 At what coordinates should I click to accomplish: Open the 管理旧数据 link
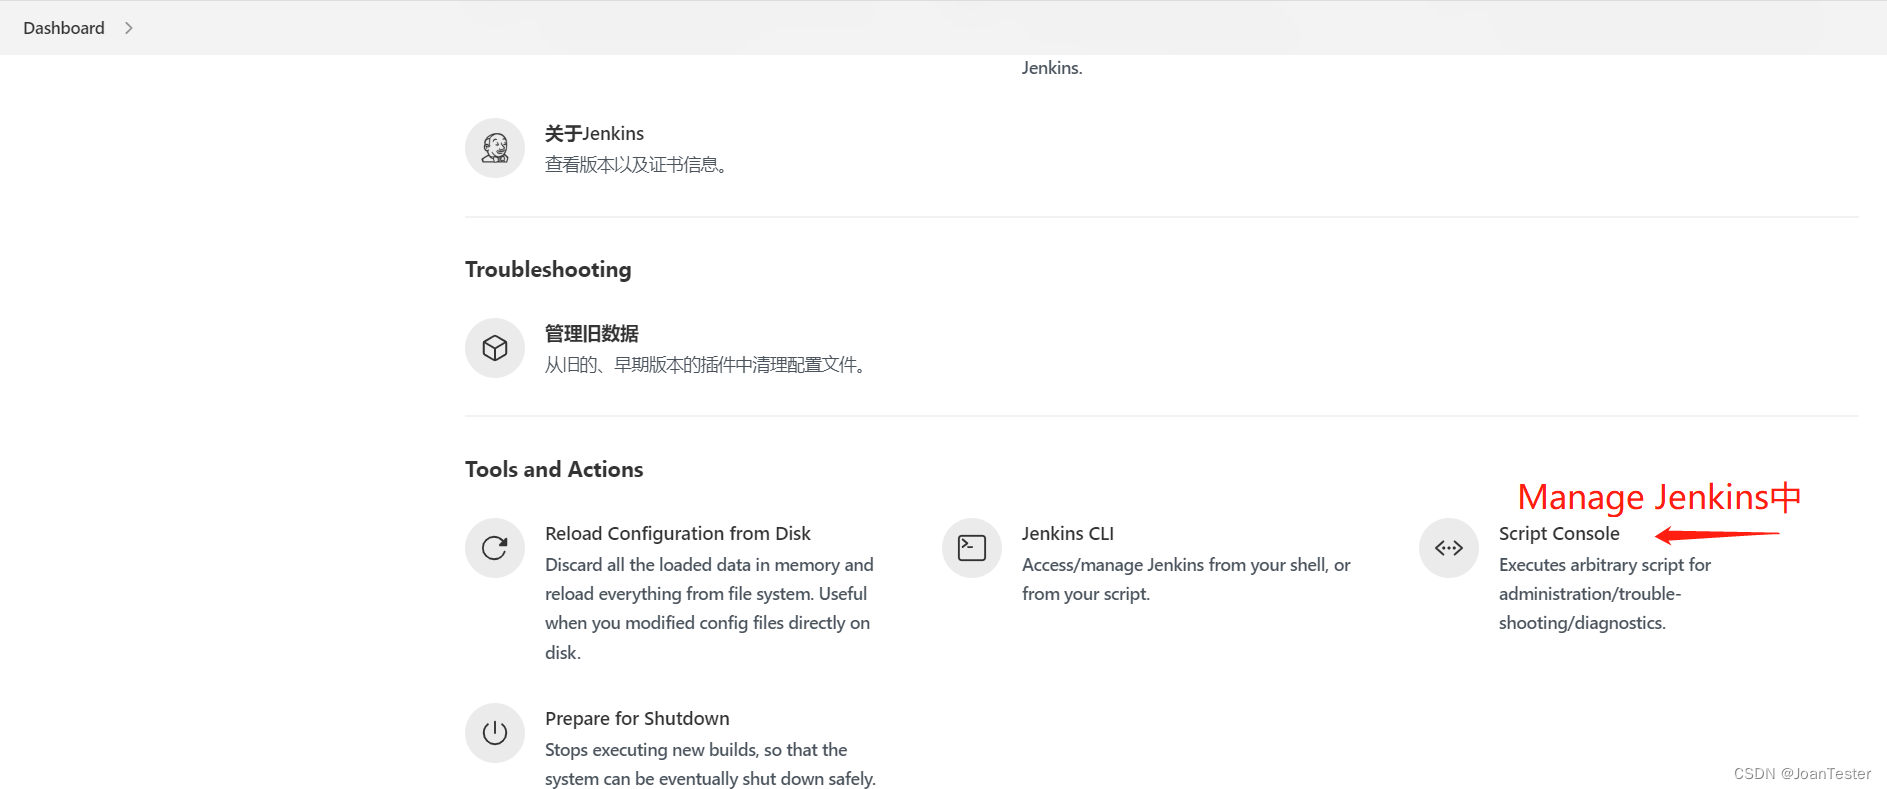(x=592, y=333)
